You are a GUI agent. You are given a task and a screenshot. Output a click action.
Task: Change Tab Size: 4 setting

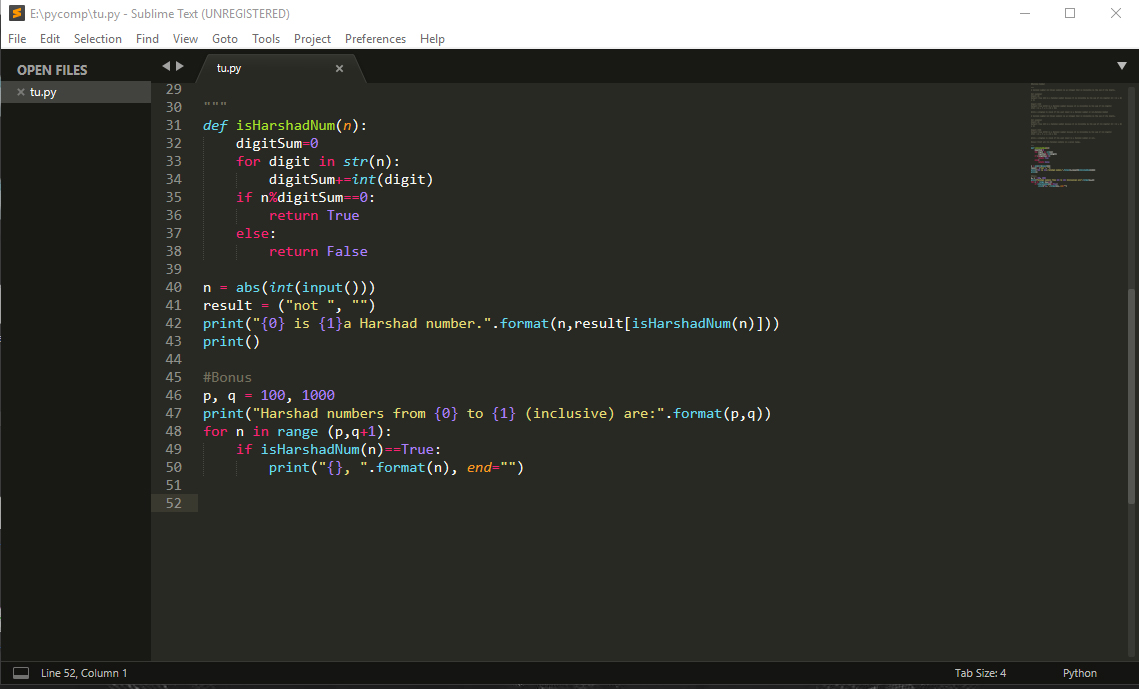point(980,673)
